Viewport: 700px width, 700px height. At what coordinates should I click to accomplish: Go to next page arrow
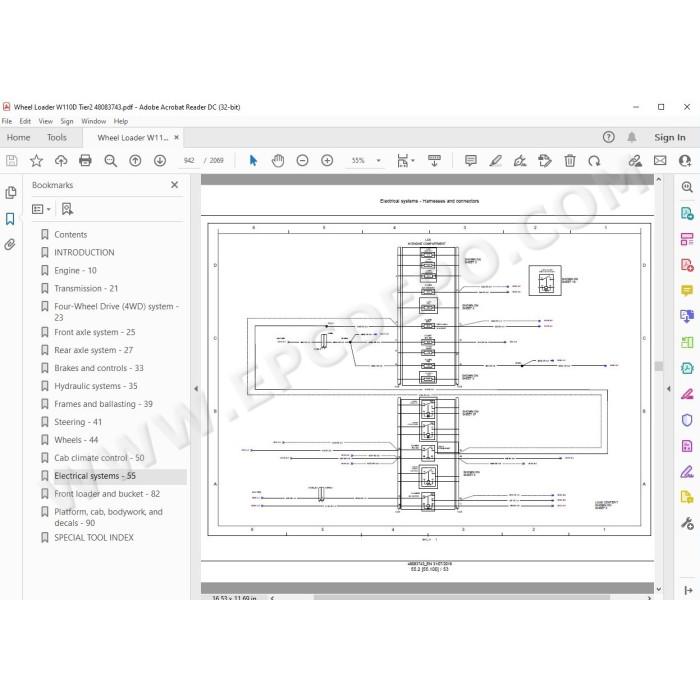click(x=160, y=161)
